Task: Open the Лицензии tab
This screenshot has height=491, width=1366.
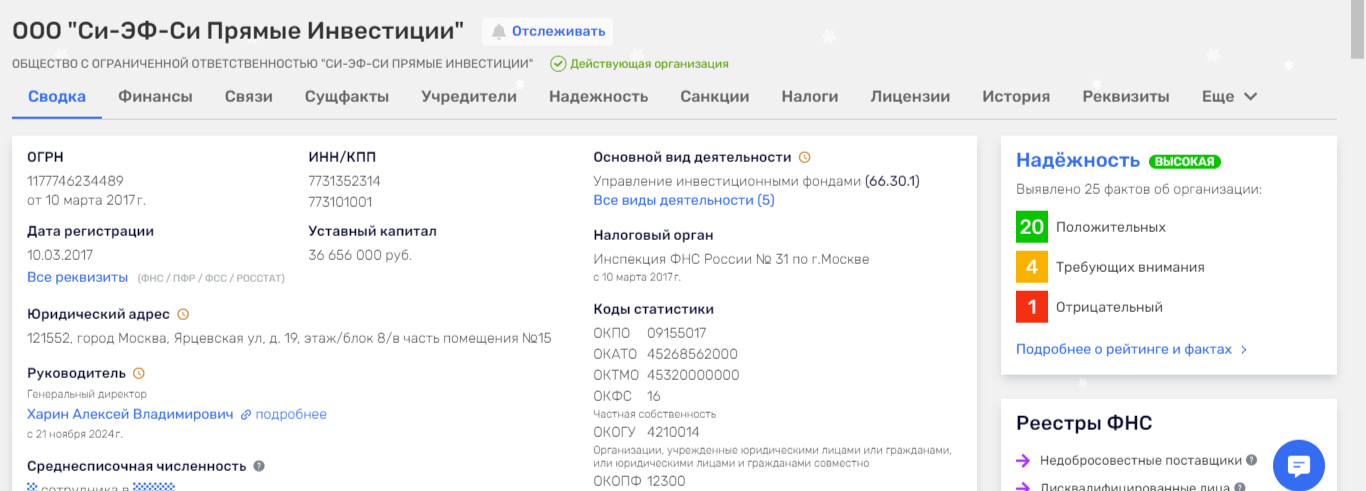Action: pyautogui.click(x=910, y=97)
